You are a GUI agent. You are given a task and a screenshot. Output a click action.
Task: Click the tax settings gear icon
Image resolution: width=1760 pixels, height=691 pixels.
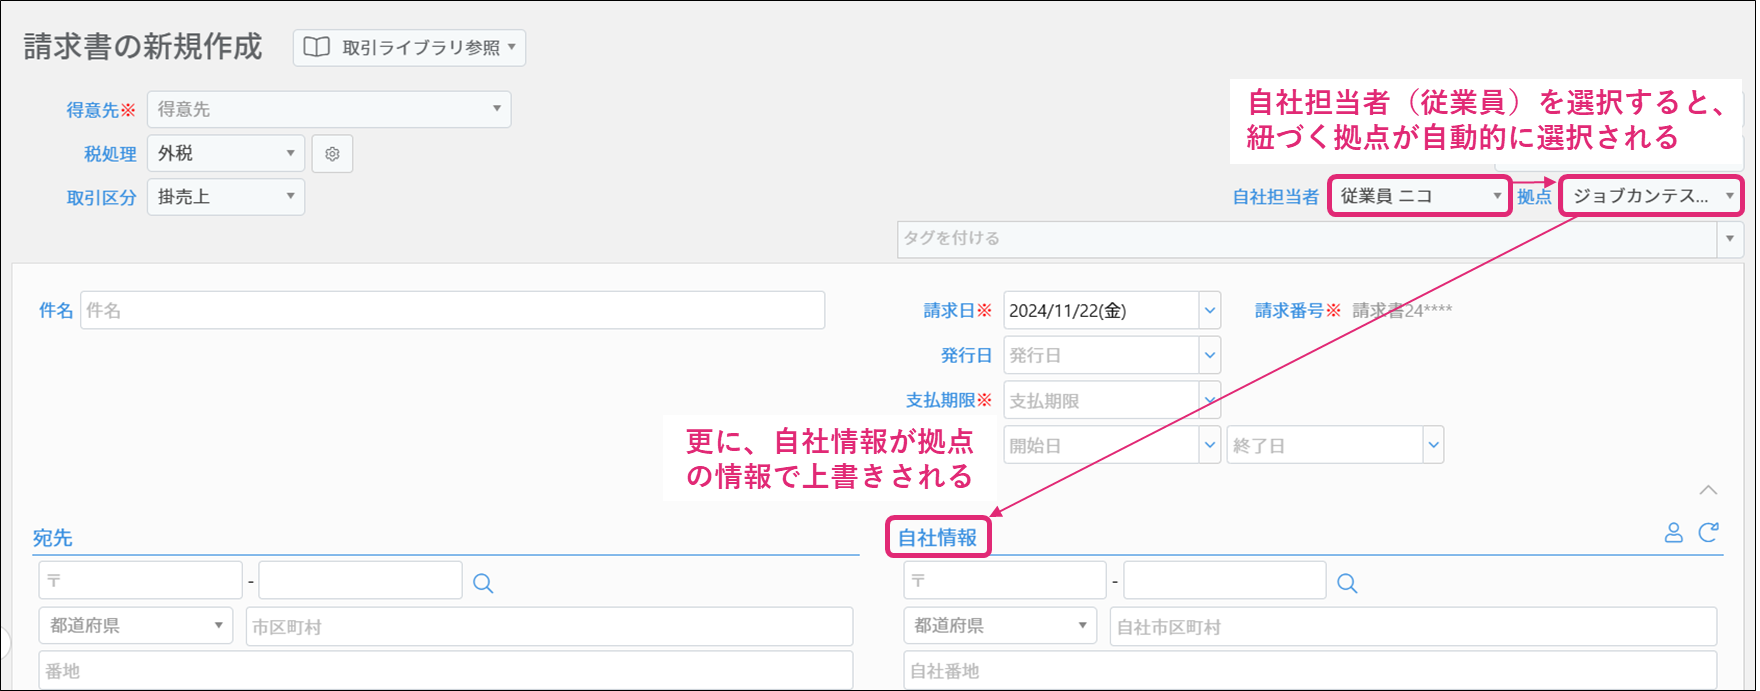pyautogui.click(x=332, y=154)
